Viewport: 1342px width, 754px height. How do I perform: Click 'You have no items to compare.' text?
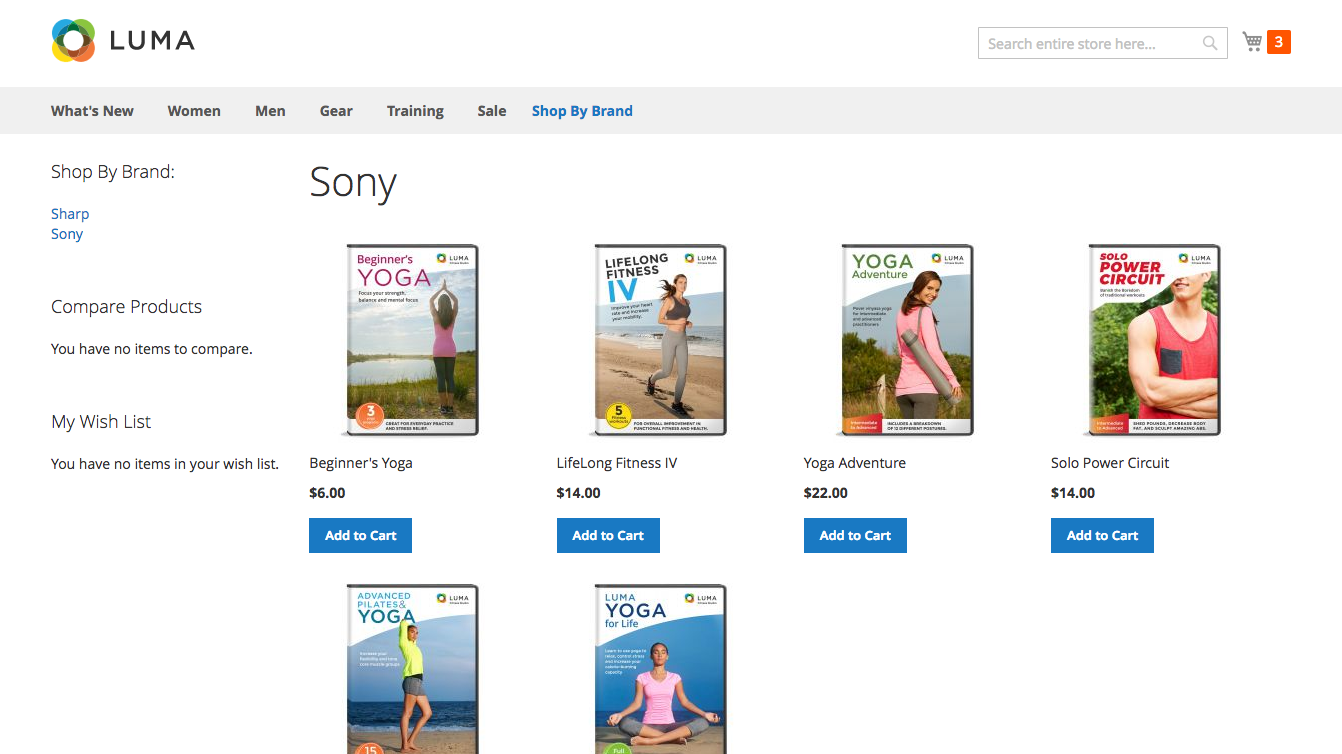coord(152,349)
